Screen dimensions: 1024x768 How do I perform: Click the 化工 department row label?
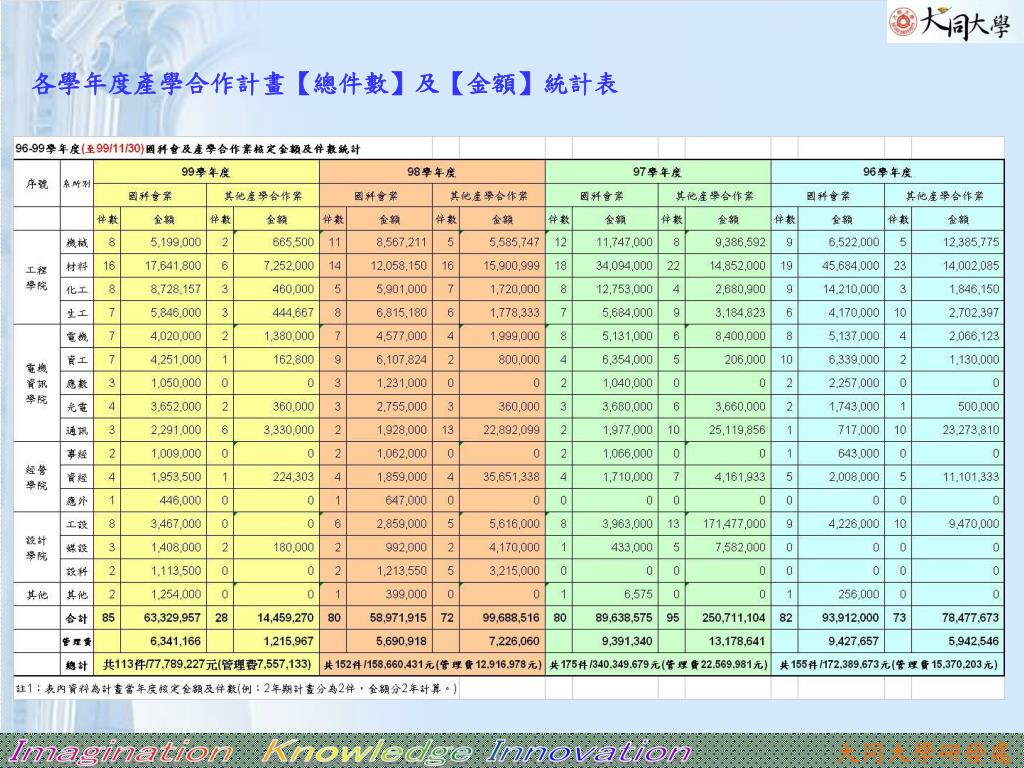pos(77,290)
